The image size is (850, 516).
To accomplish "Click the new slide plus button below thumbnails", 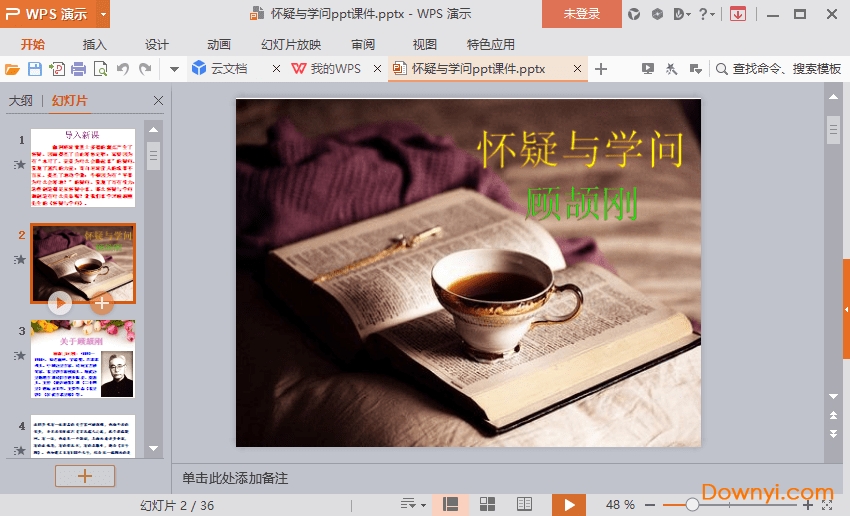I will 85,476.
